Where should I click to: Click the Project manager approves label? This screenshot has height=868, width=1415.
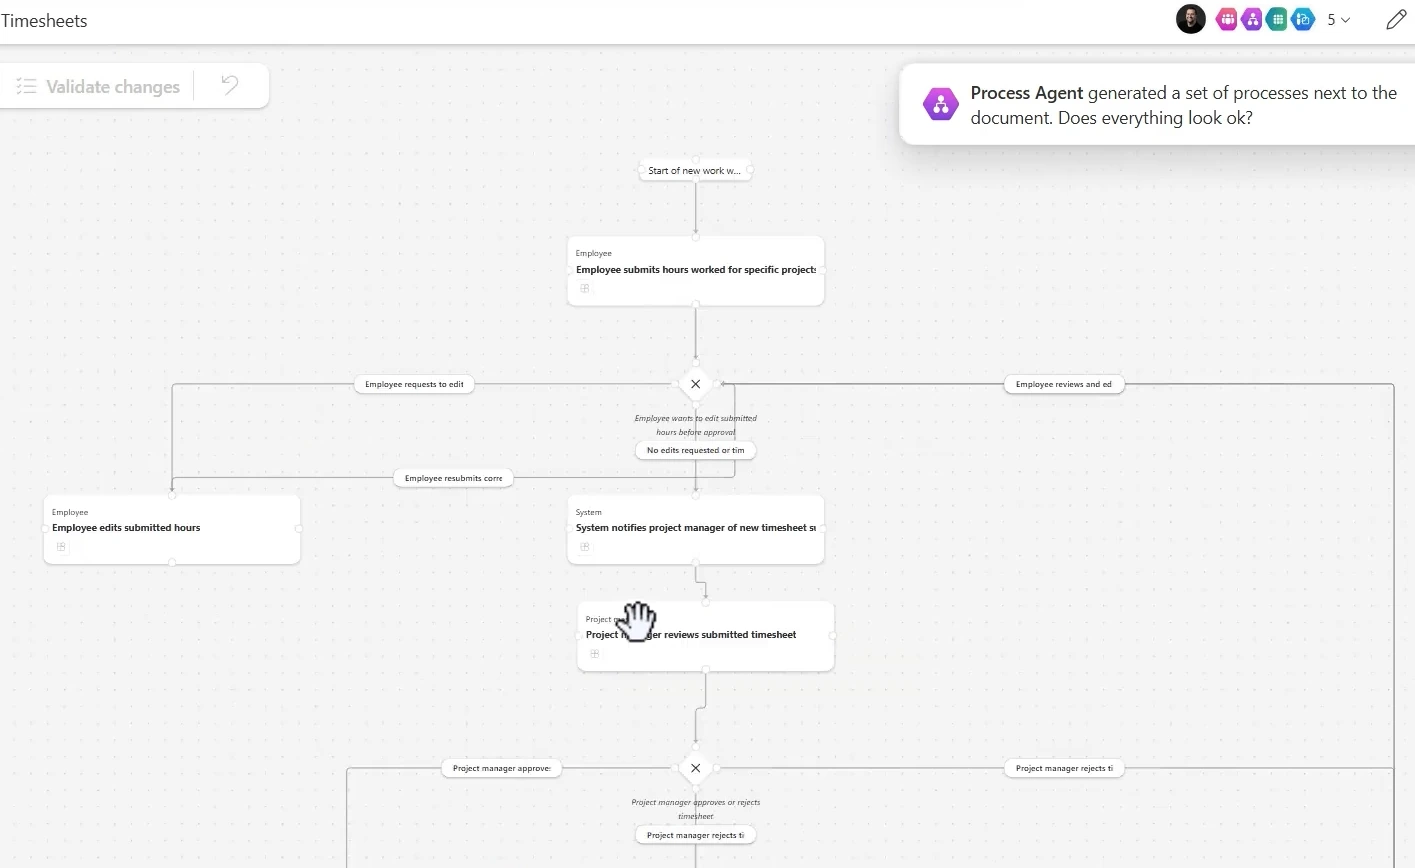tap(501, 768)
